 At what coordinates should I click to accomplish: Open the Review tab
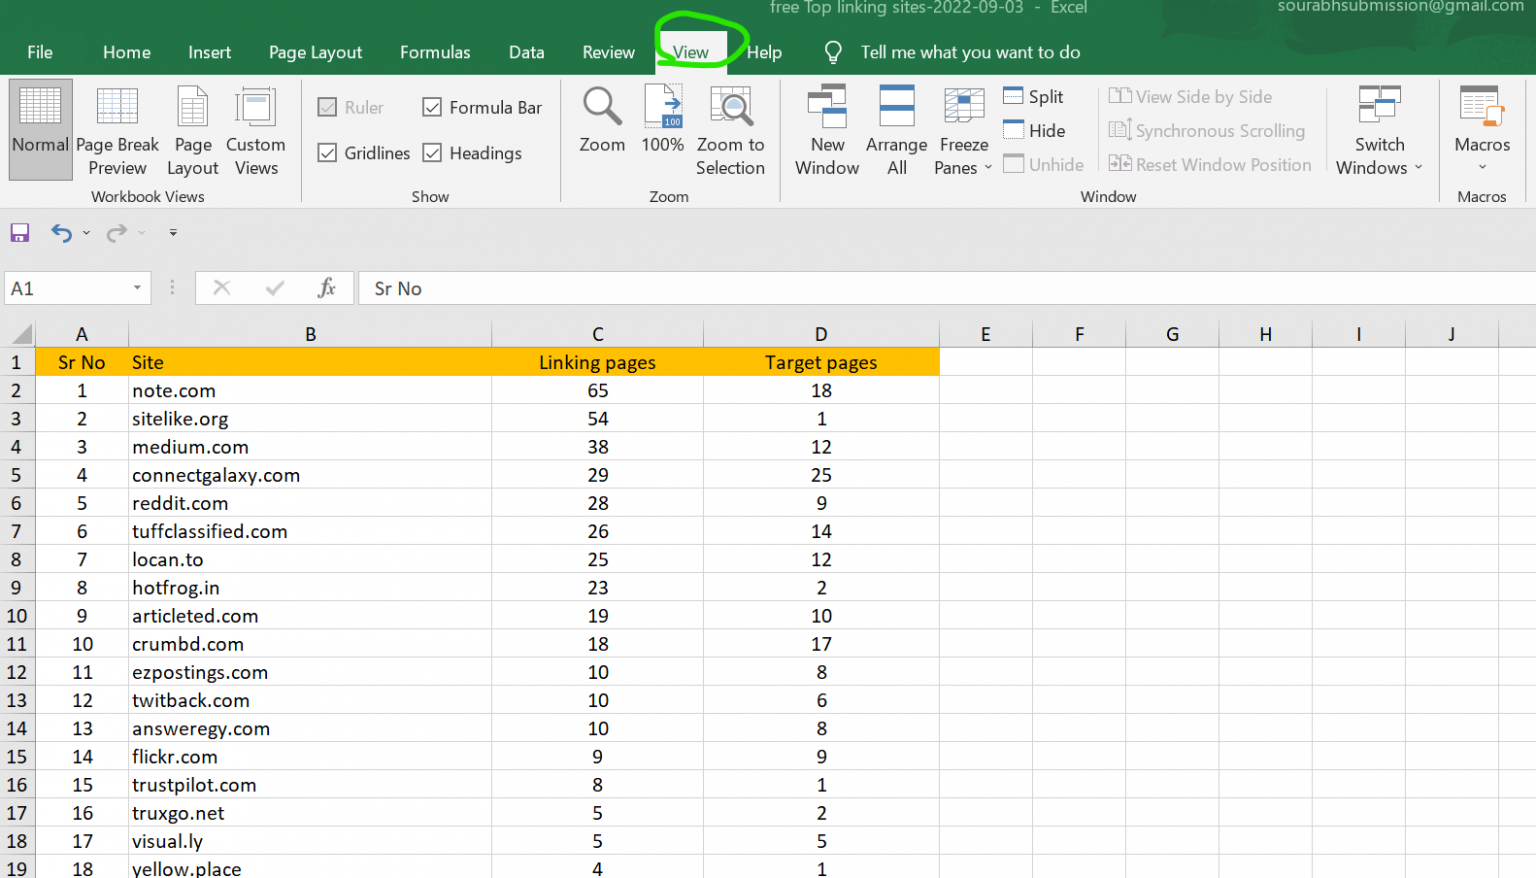(x=608, y=52)
